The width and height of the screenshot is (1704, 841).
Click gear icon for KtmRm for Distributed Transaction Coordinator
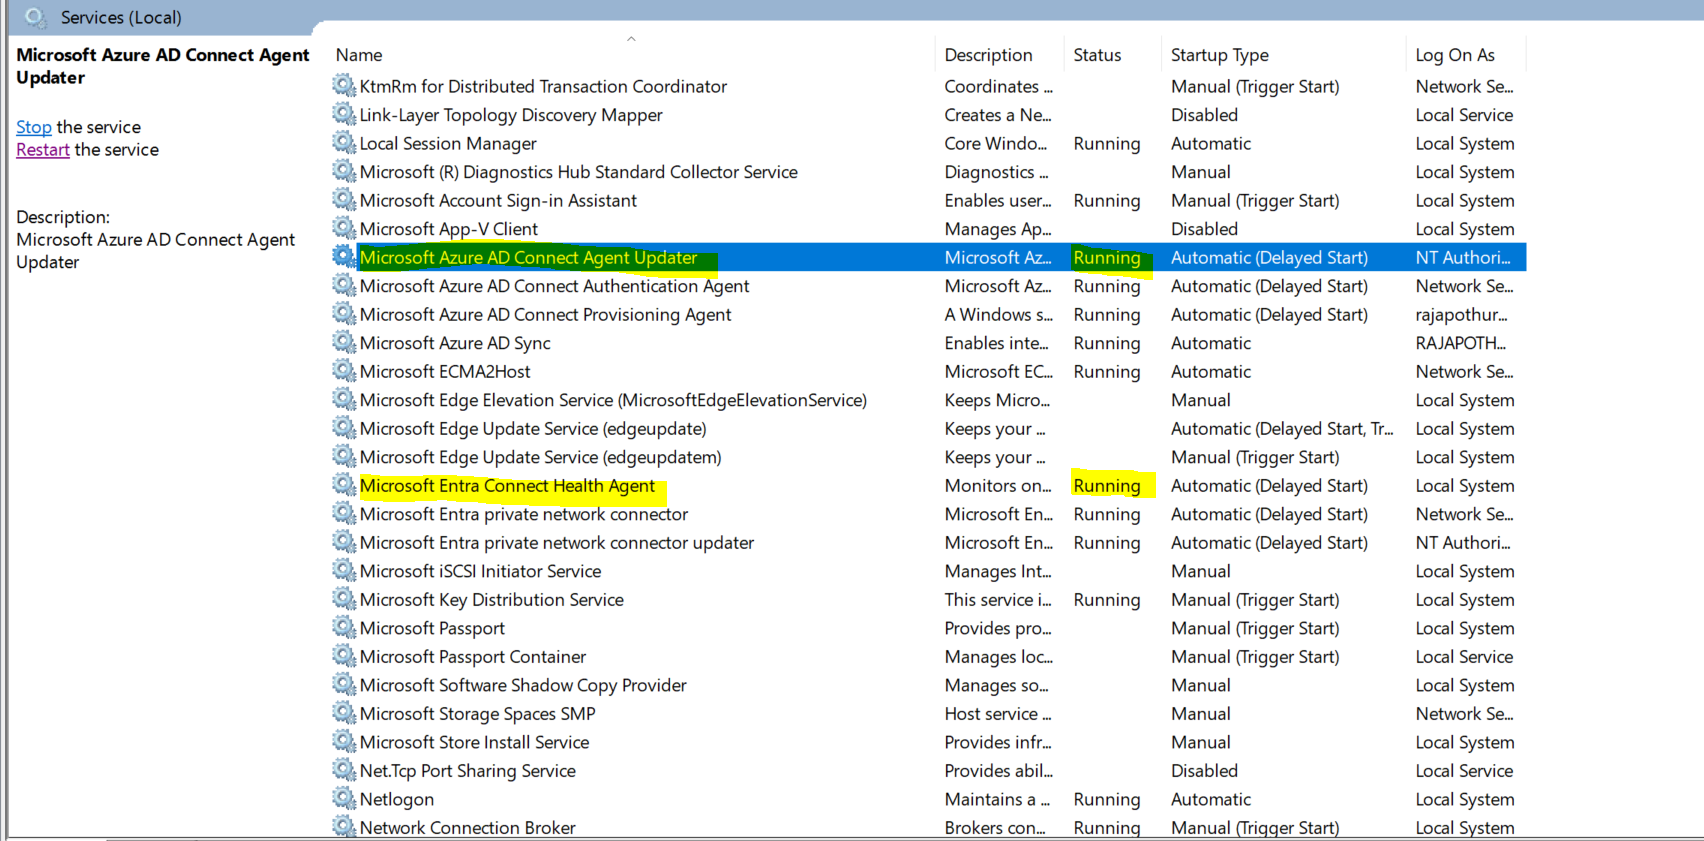(344, 86)
